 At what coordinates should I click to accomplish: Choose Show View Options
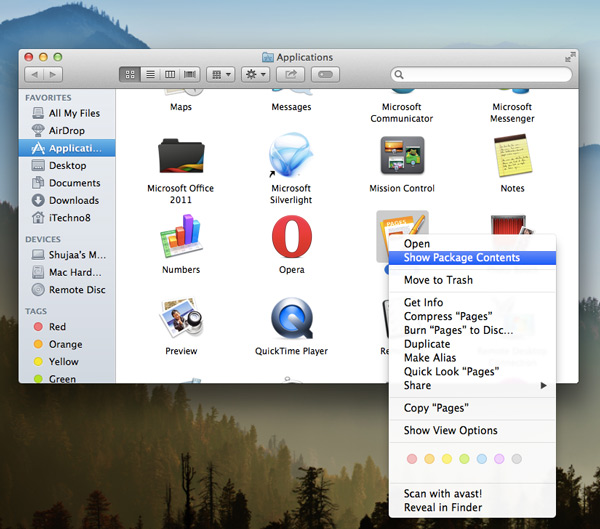(x=472, y=431)
